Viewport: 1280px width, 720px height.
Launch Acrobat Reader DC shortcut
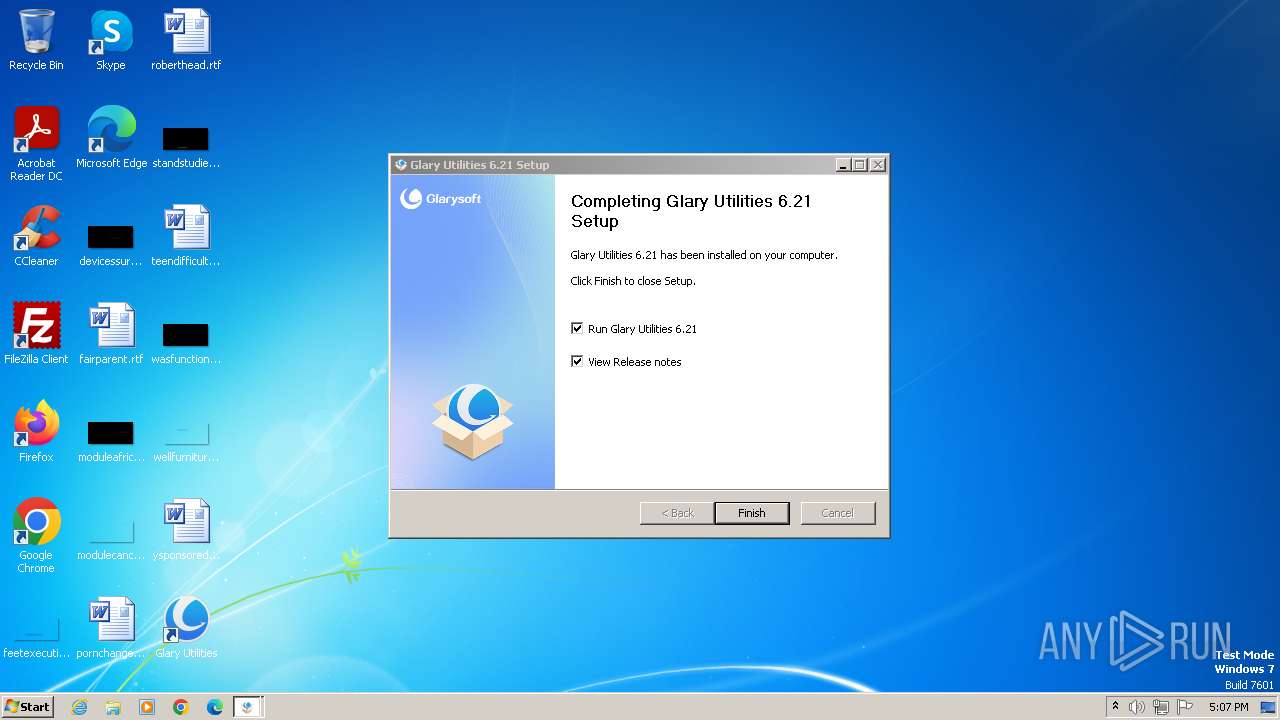[36, 144]
